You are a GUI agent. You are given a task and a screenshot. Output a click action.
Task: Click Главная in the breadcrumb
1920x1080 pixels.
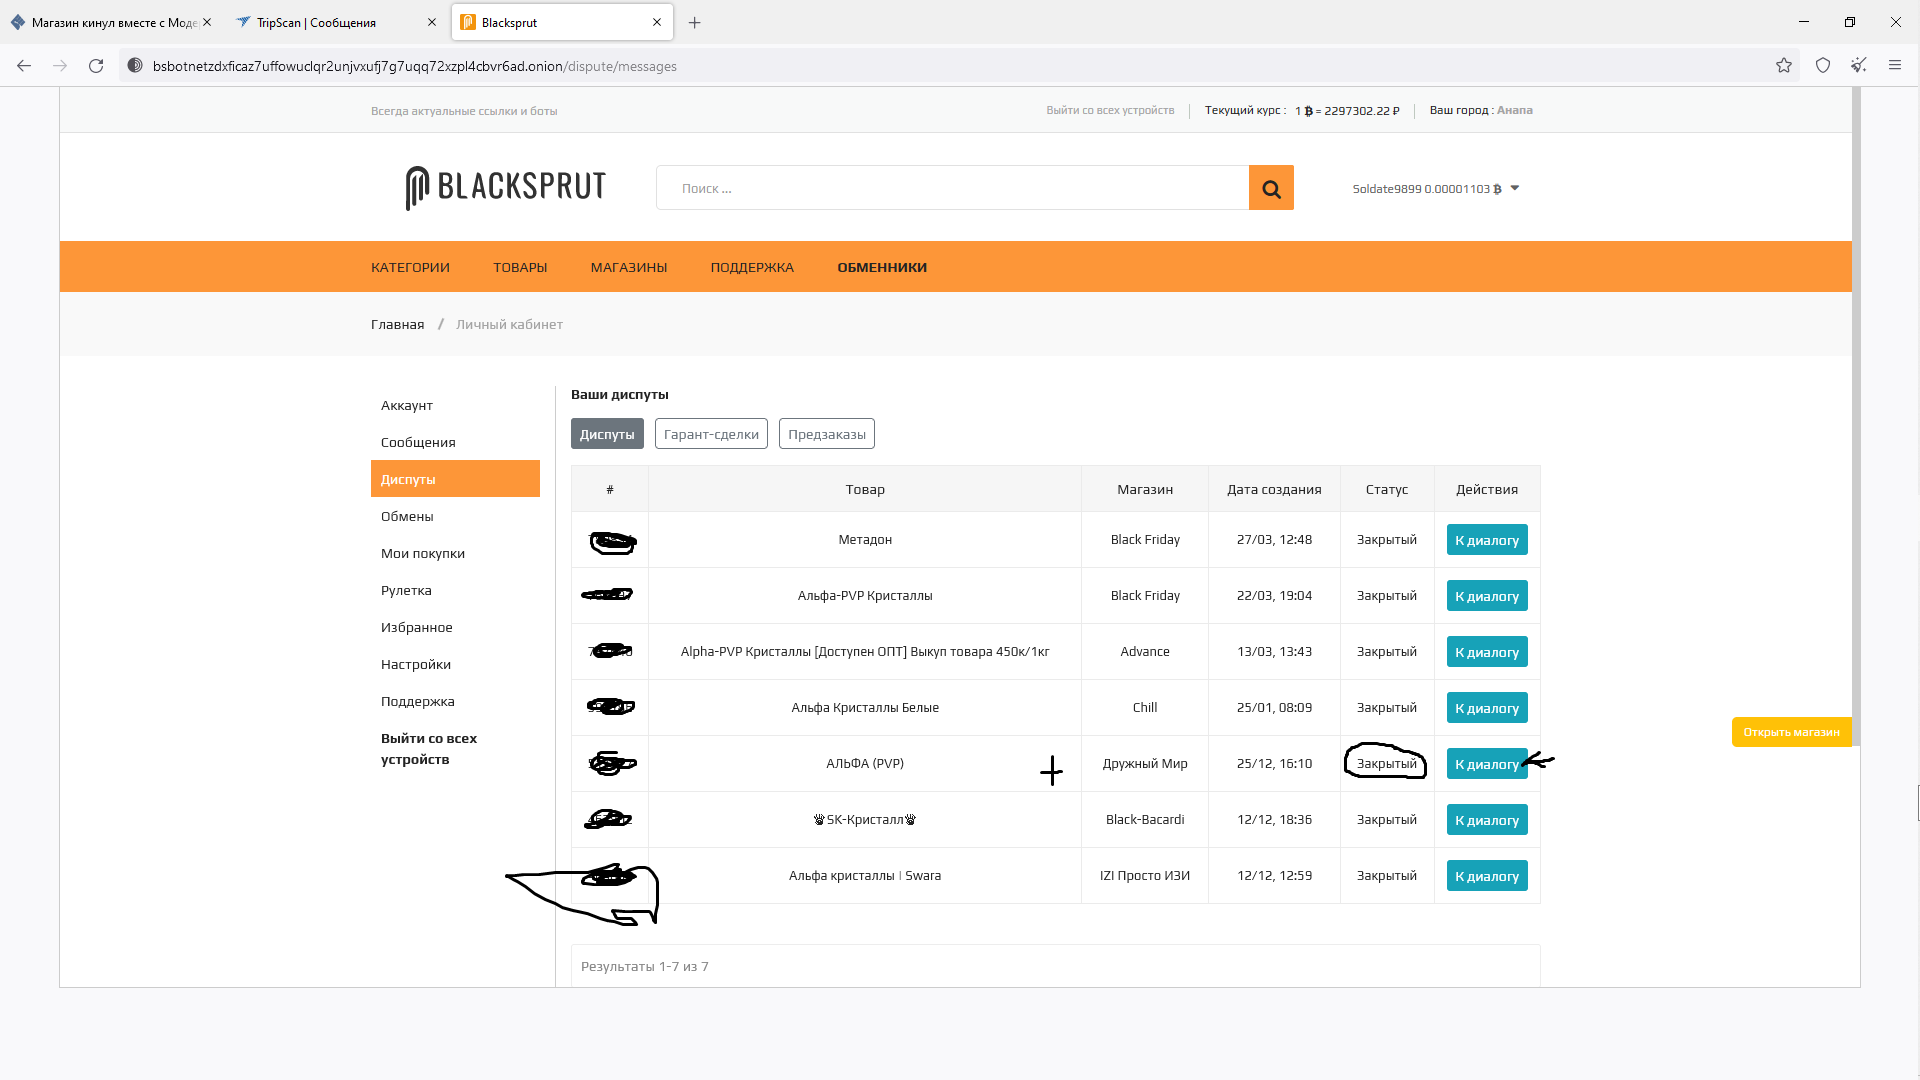[x=397, y=324]
